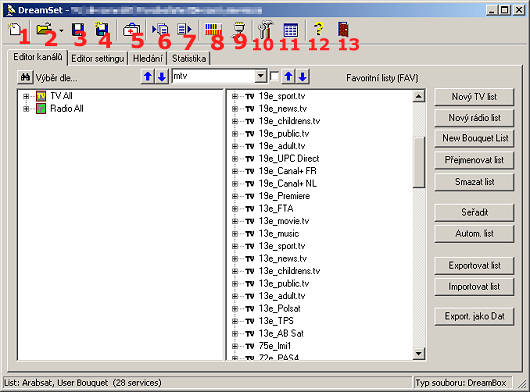Click the scrollbar down arrow in favourites list
This screenshot has width=530, height=392.
(x=418, y=353)
